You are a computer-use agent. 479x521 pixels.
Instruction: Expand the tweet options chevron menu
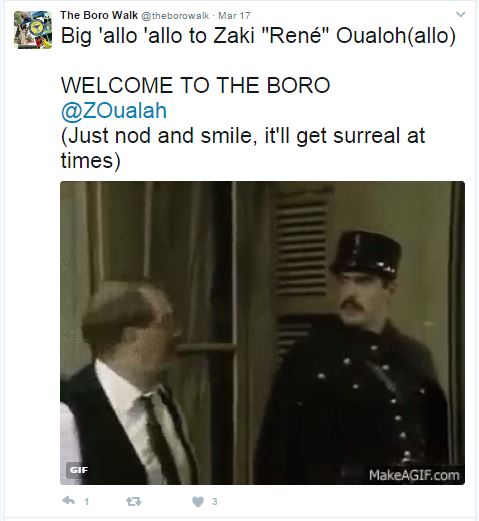(461, 14)
